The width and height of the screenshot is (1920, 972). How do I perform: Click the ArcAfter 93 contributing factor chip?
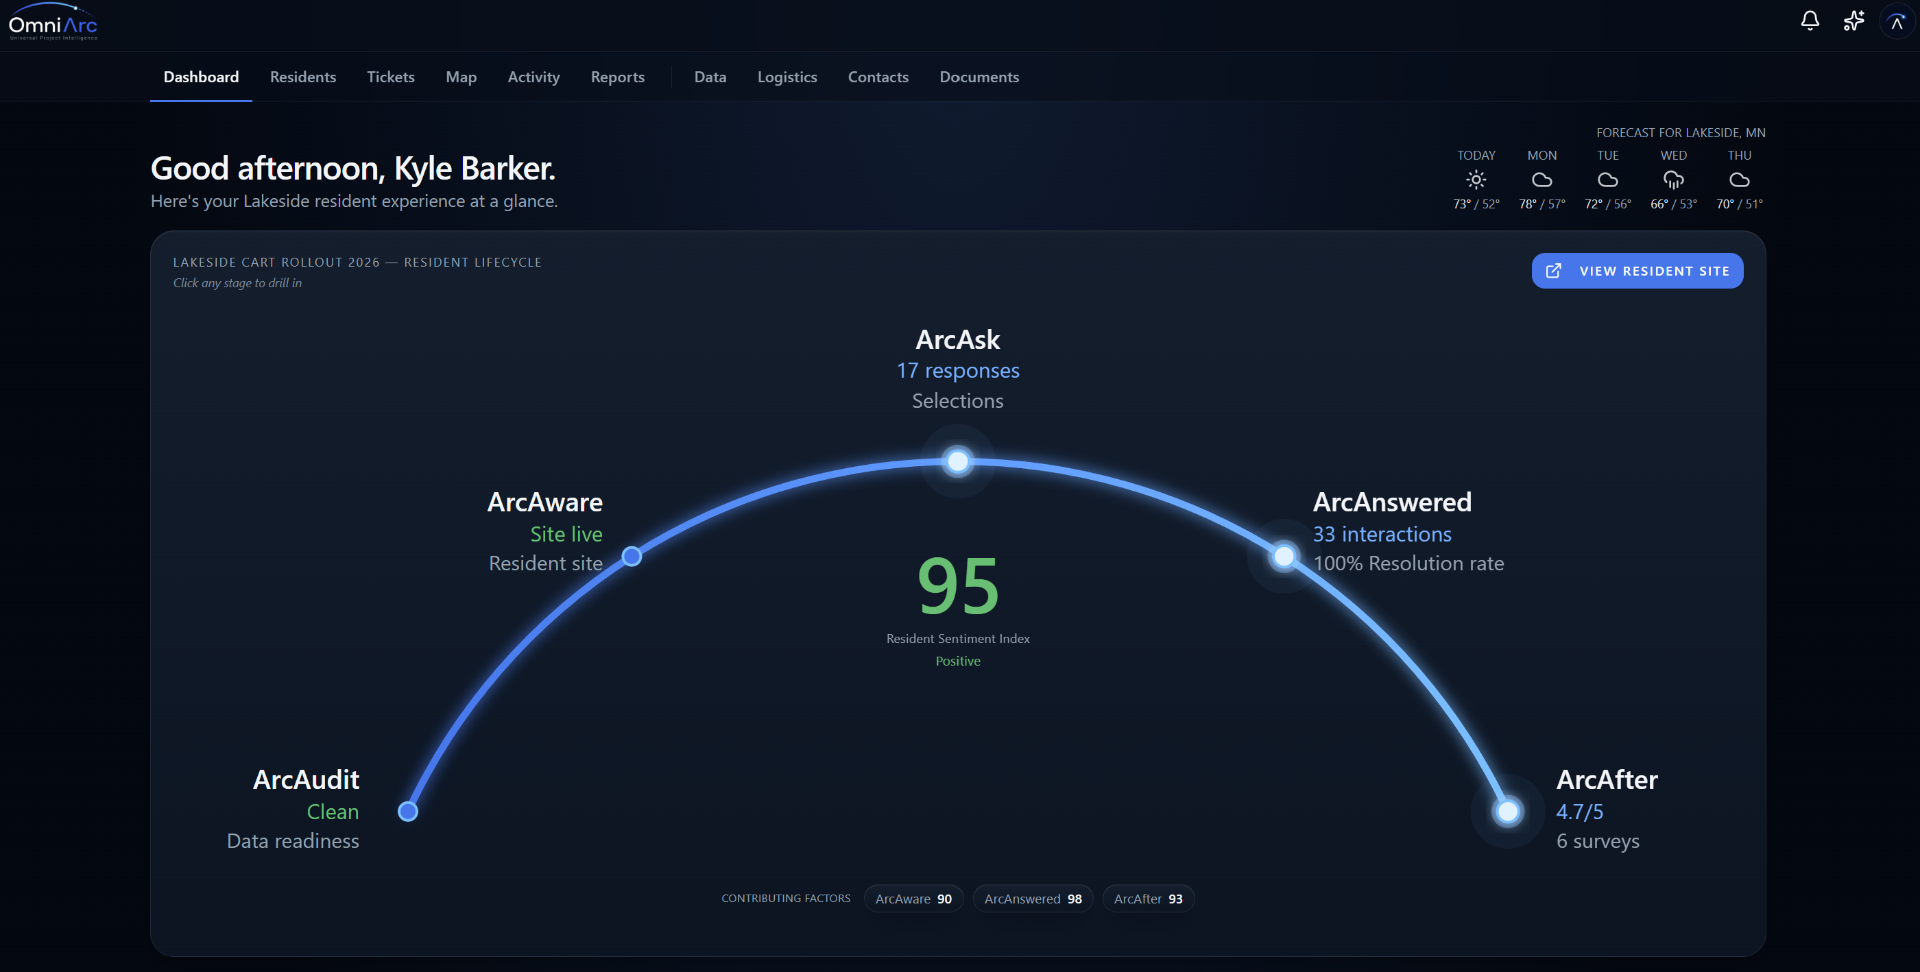[1148, 899]
